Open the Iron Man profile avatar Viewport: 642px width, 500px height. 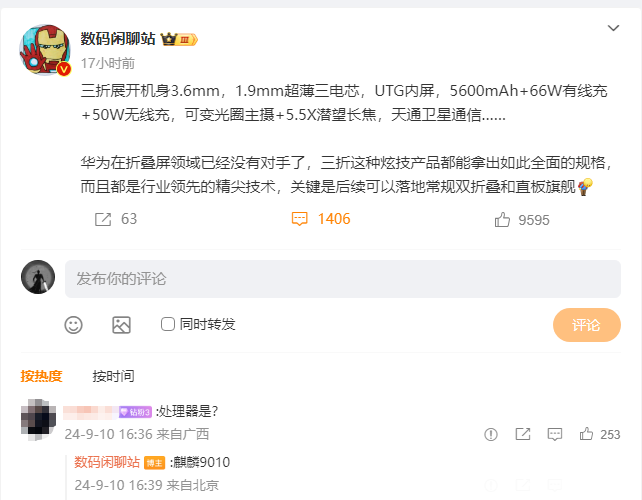(x=45, y=50)
